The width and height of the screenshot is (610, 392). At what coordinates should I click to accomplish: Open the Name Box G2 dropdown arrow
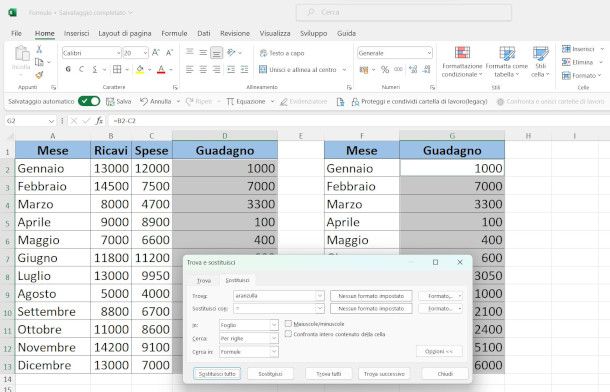(x=51, y=121)
